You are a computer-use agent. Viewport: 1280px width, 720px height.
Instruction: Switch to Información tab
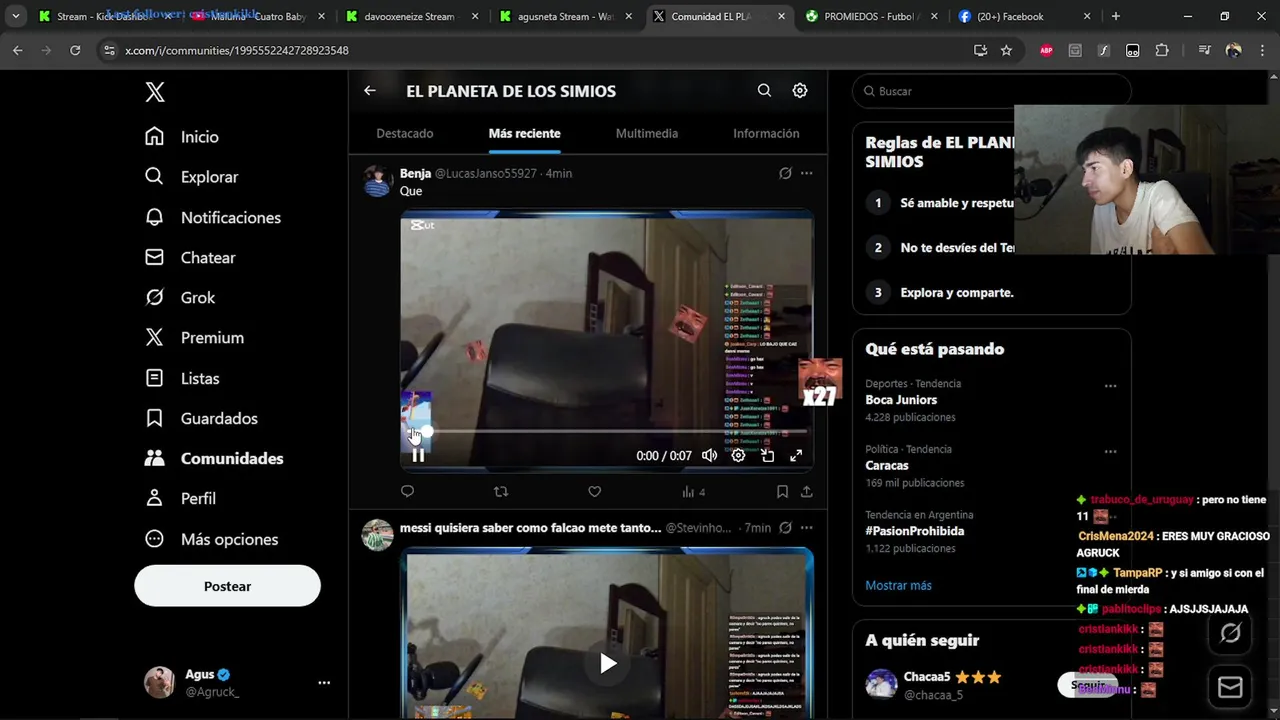point(766,133)
